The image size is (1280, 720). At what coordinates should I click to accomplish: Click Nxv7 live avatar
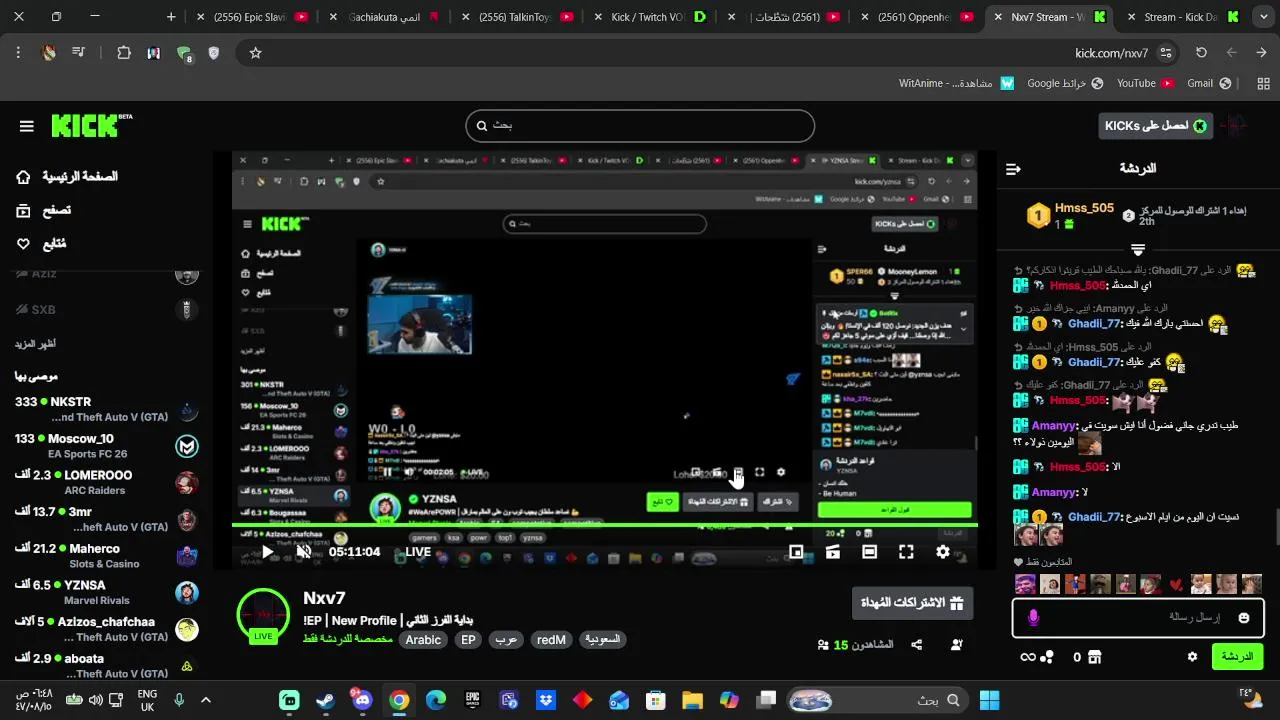[263, 614]
